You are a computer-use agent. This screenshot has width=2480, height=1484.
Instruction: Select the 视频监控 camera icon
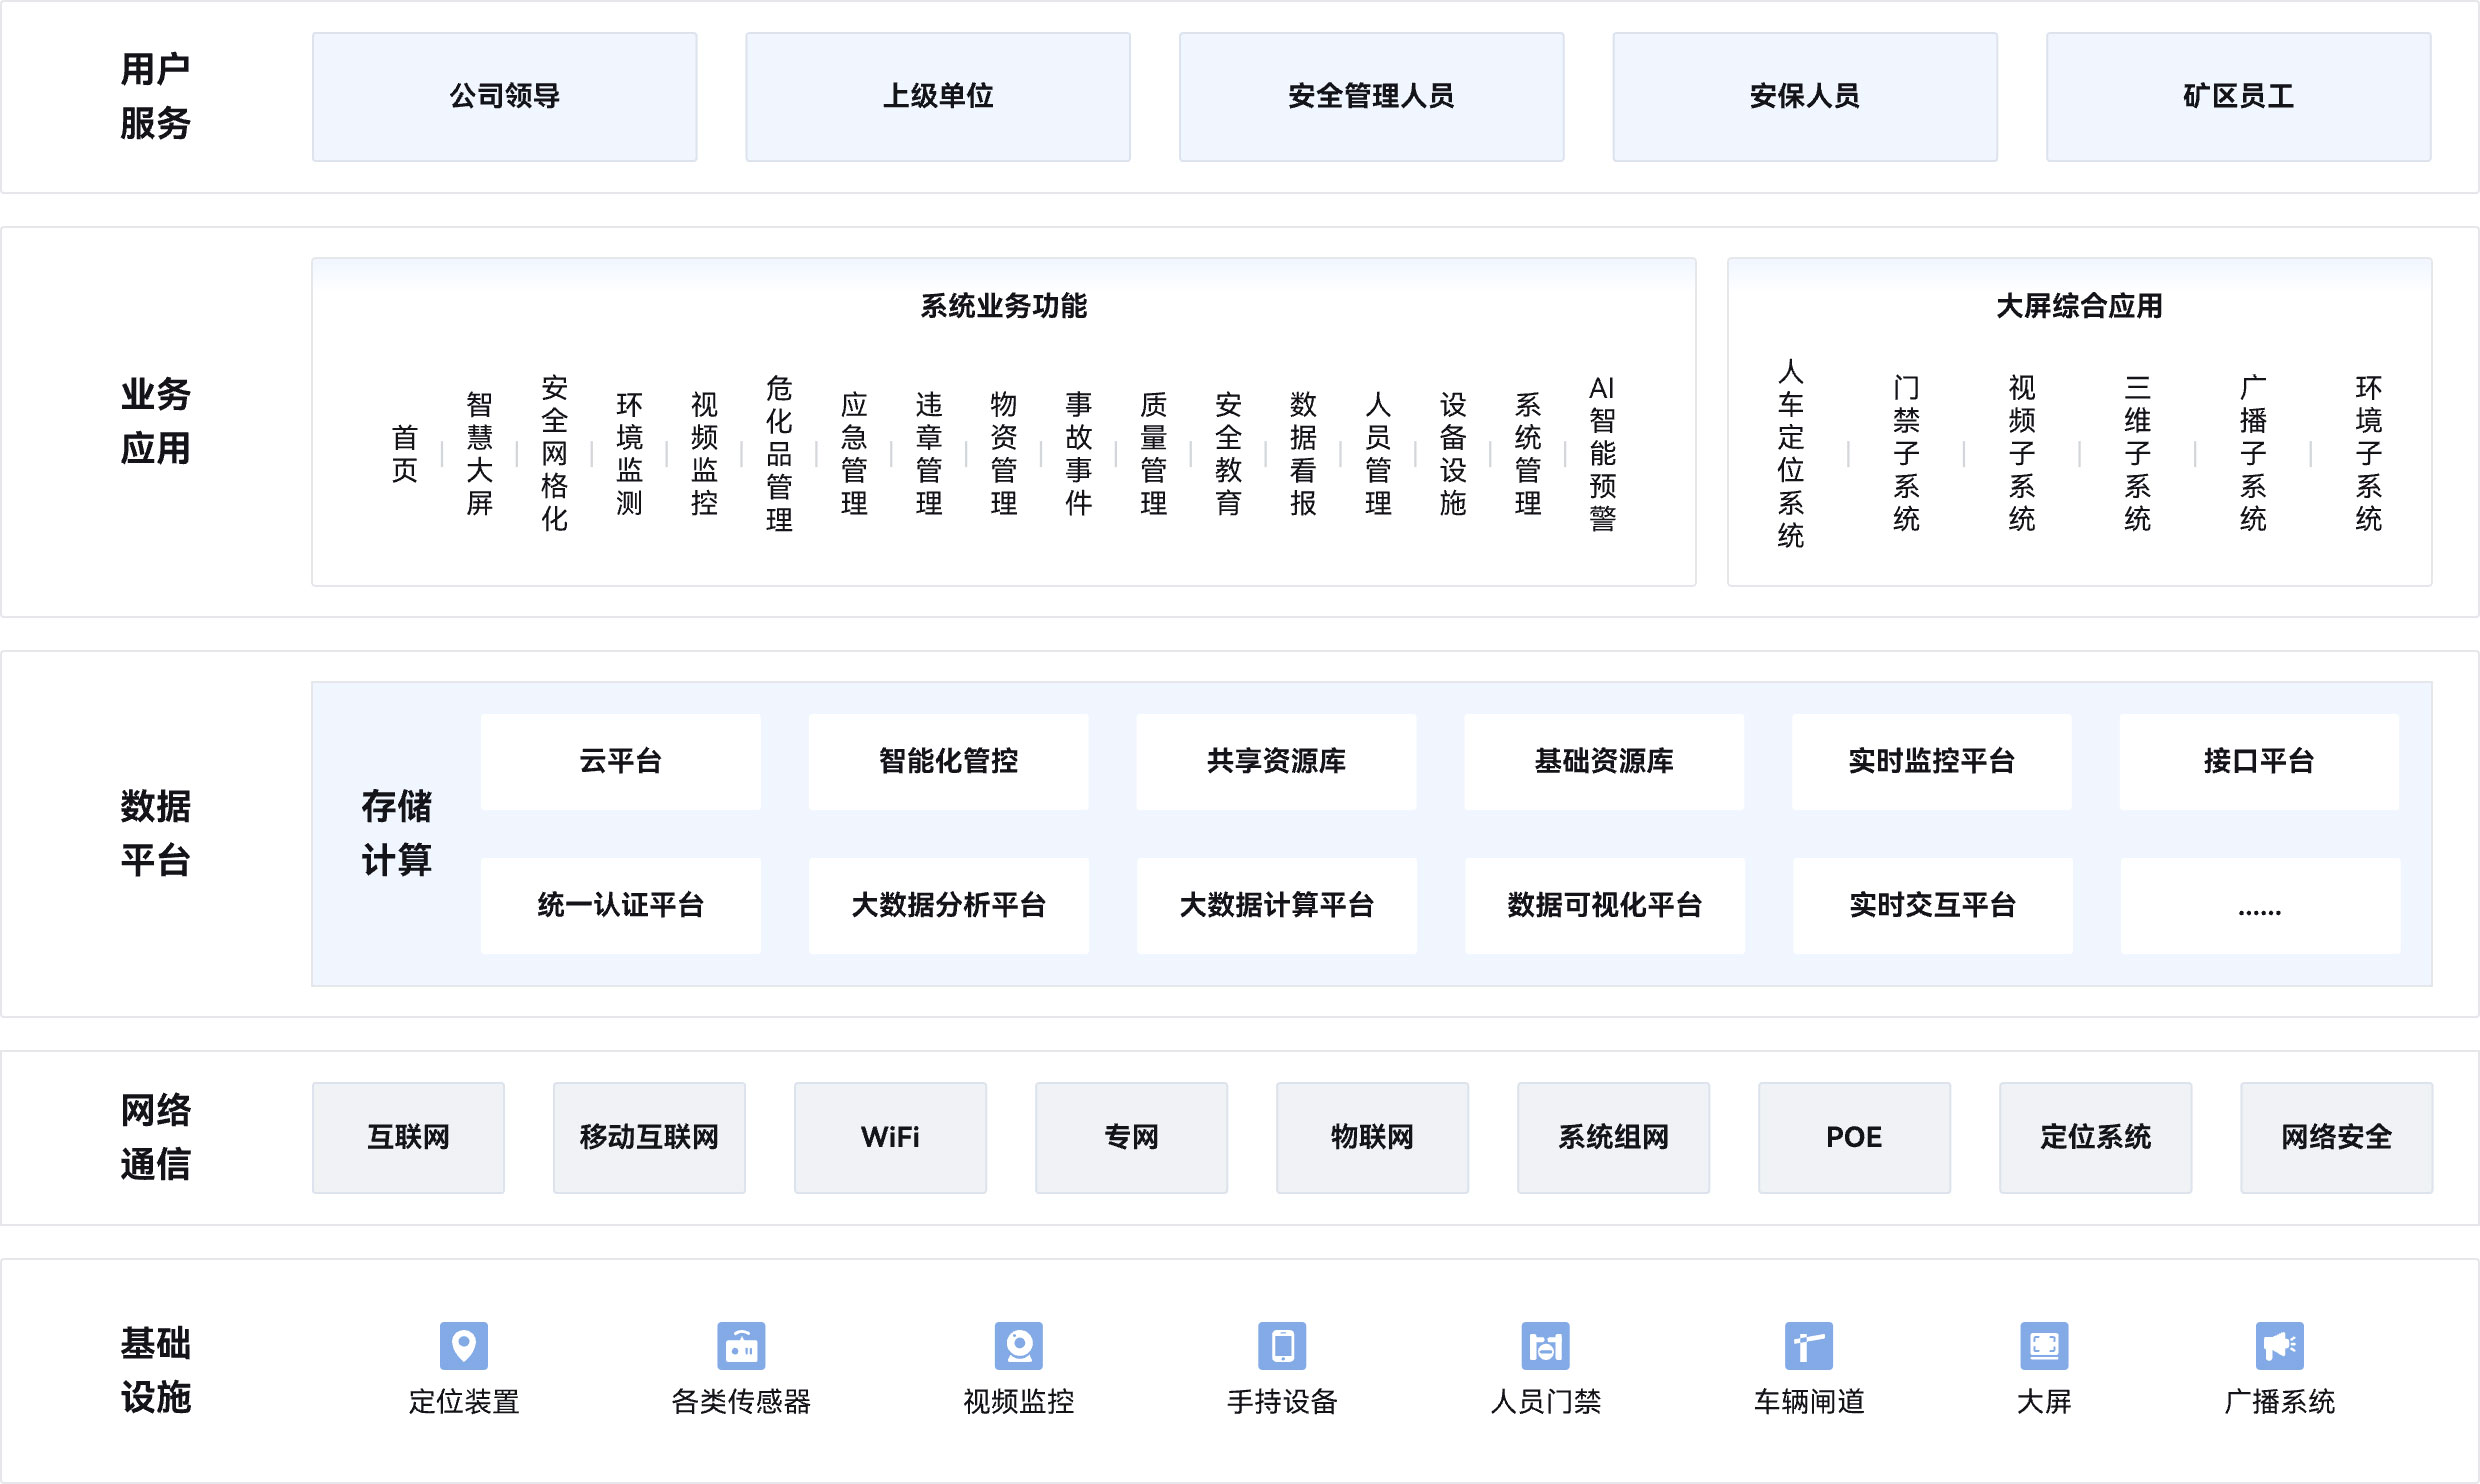[1018, 1346]
